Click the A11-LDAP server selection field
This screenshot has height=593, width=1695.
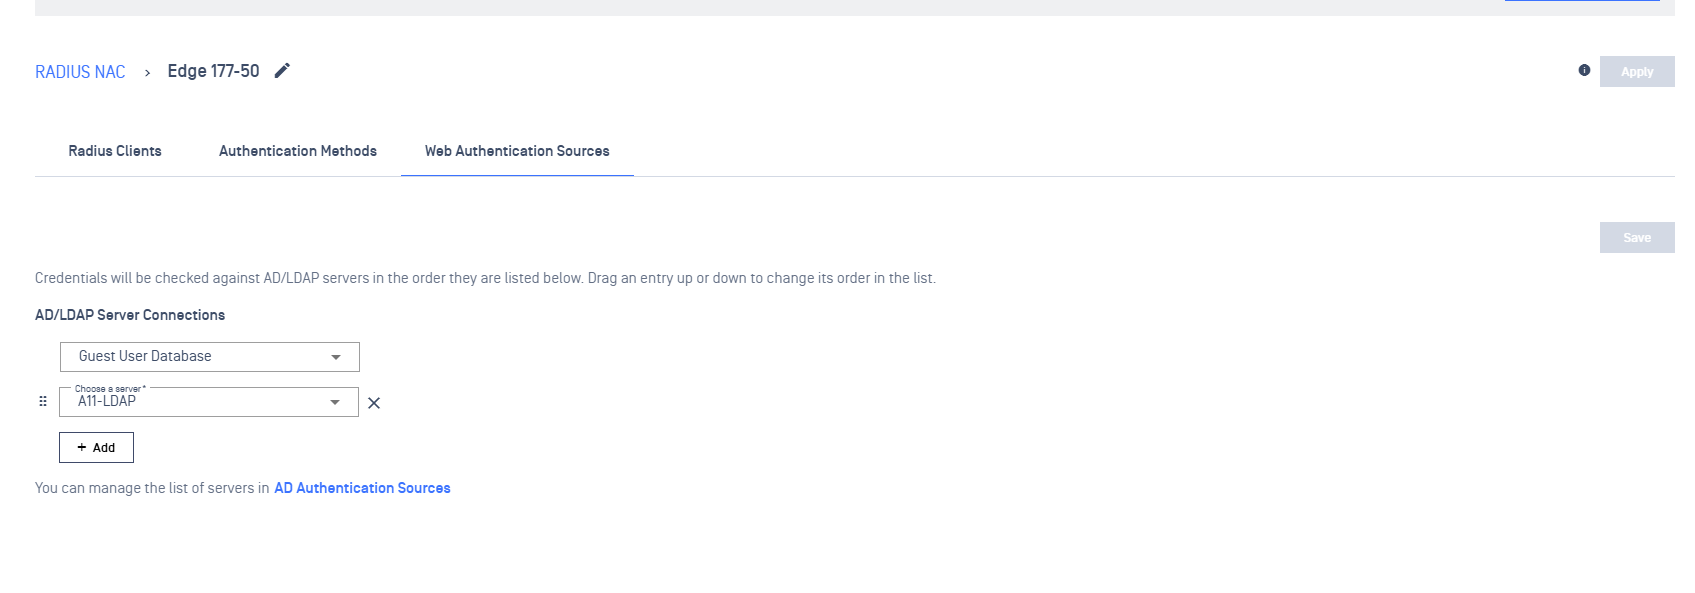click(x=195, y=402)
